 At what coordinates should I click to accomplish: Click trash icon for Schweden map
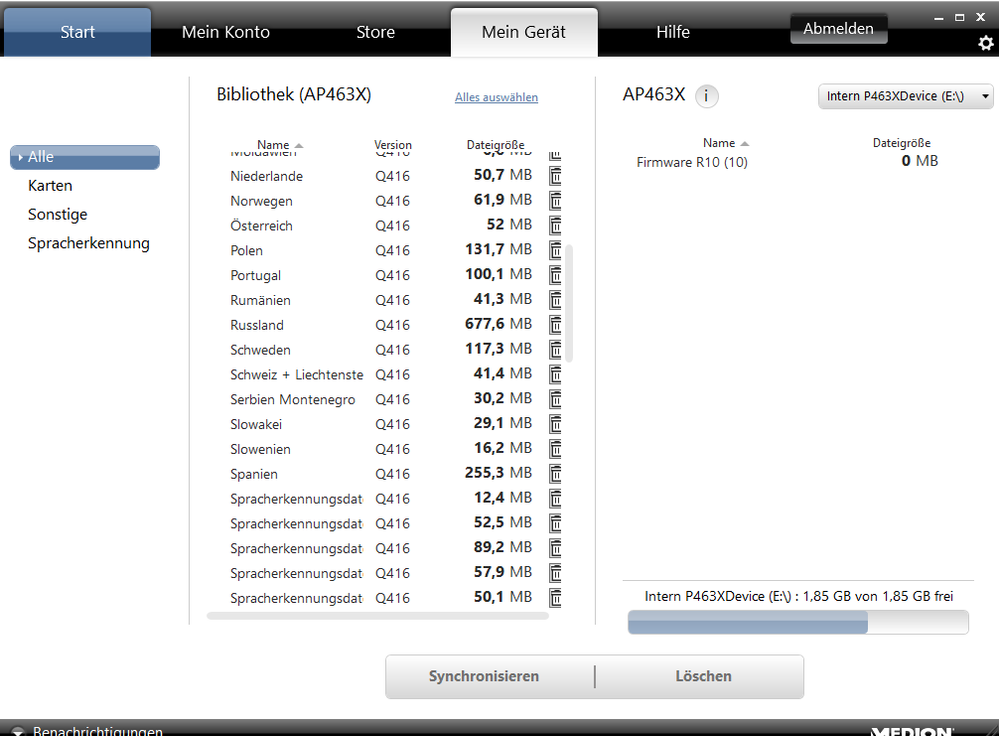coord(555,349)
